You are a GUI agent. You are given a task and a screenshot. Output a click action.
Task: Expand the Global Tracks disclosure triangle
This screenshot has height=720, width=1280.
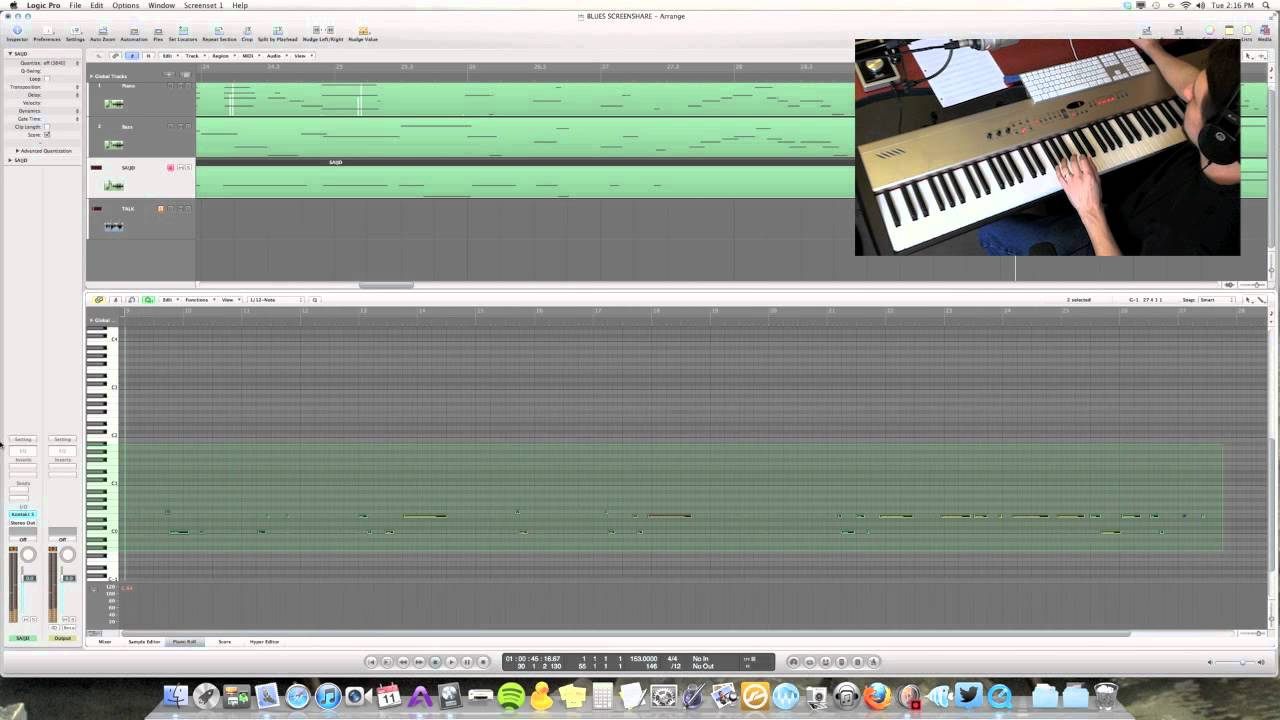92,76
